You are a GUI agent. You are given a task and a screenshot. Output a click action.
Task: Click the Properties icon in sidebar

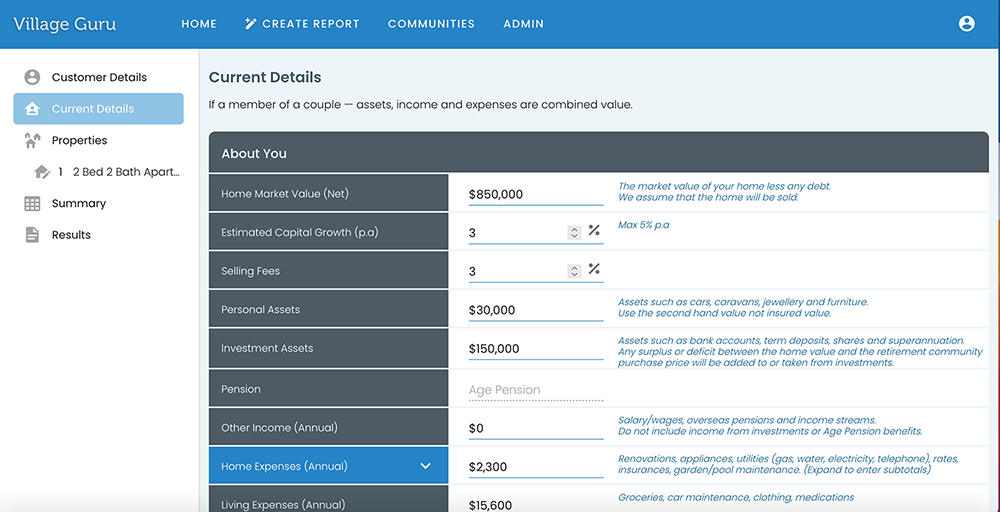[x=32, y=141]
